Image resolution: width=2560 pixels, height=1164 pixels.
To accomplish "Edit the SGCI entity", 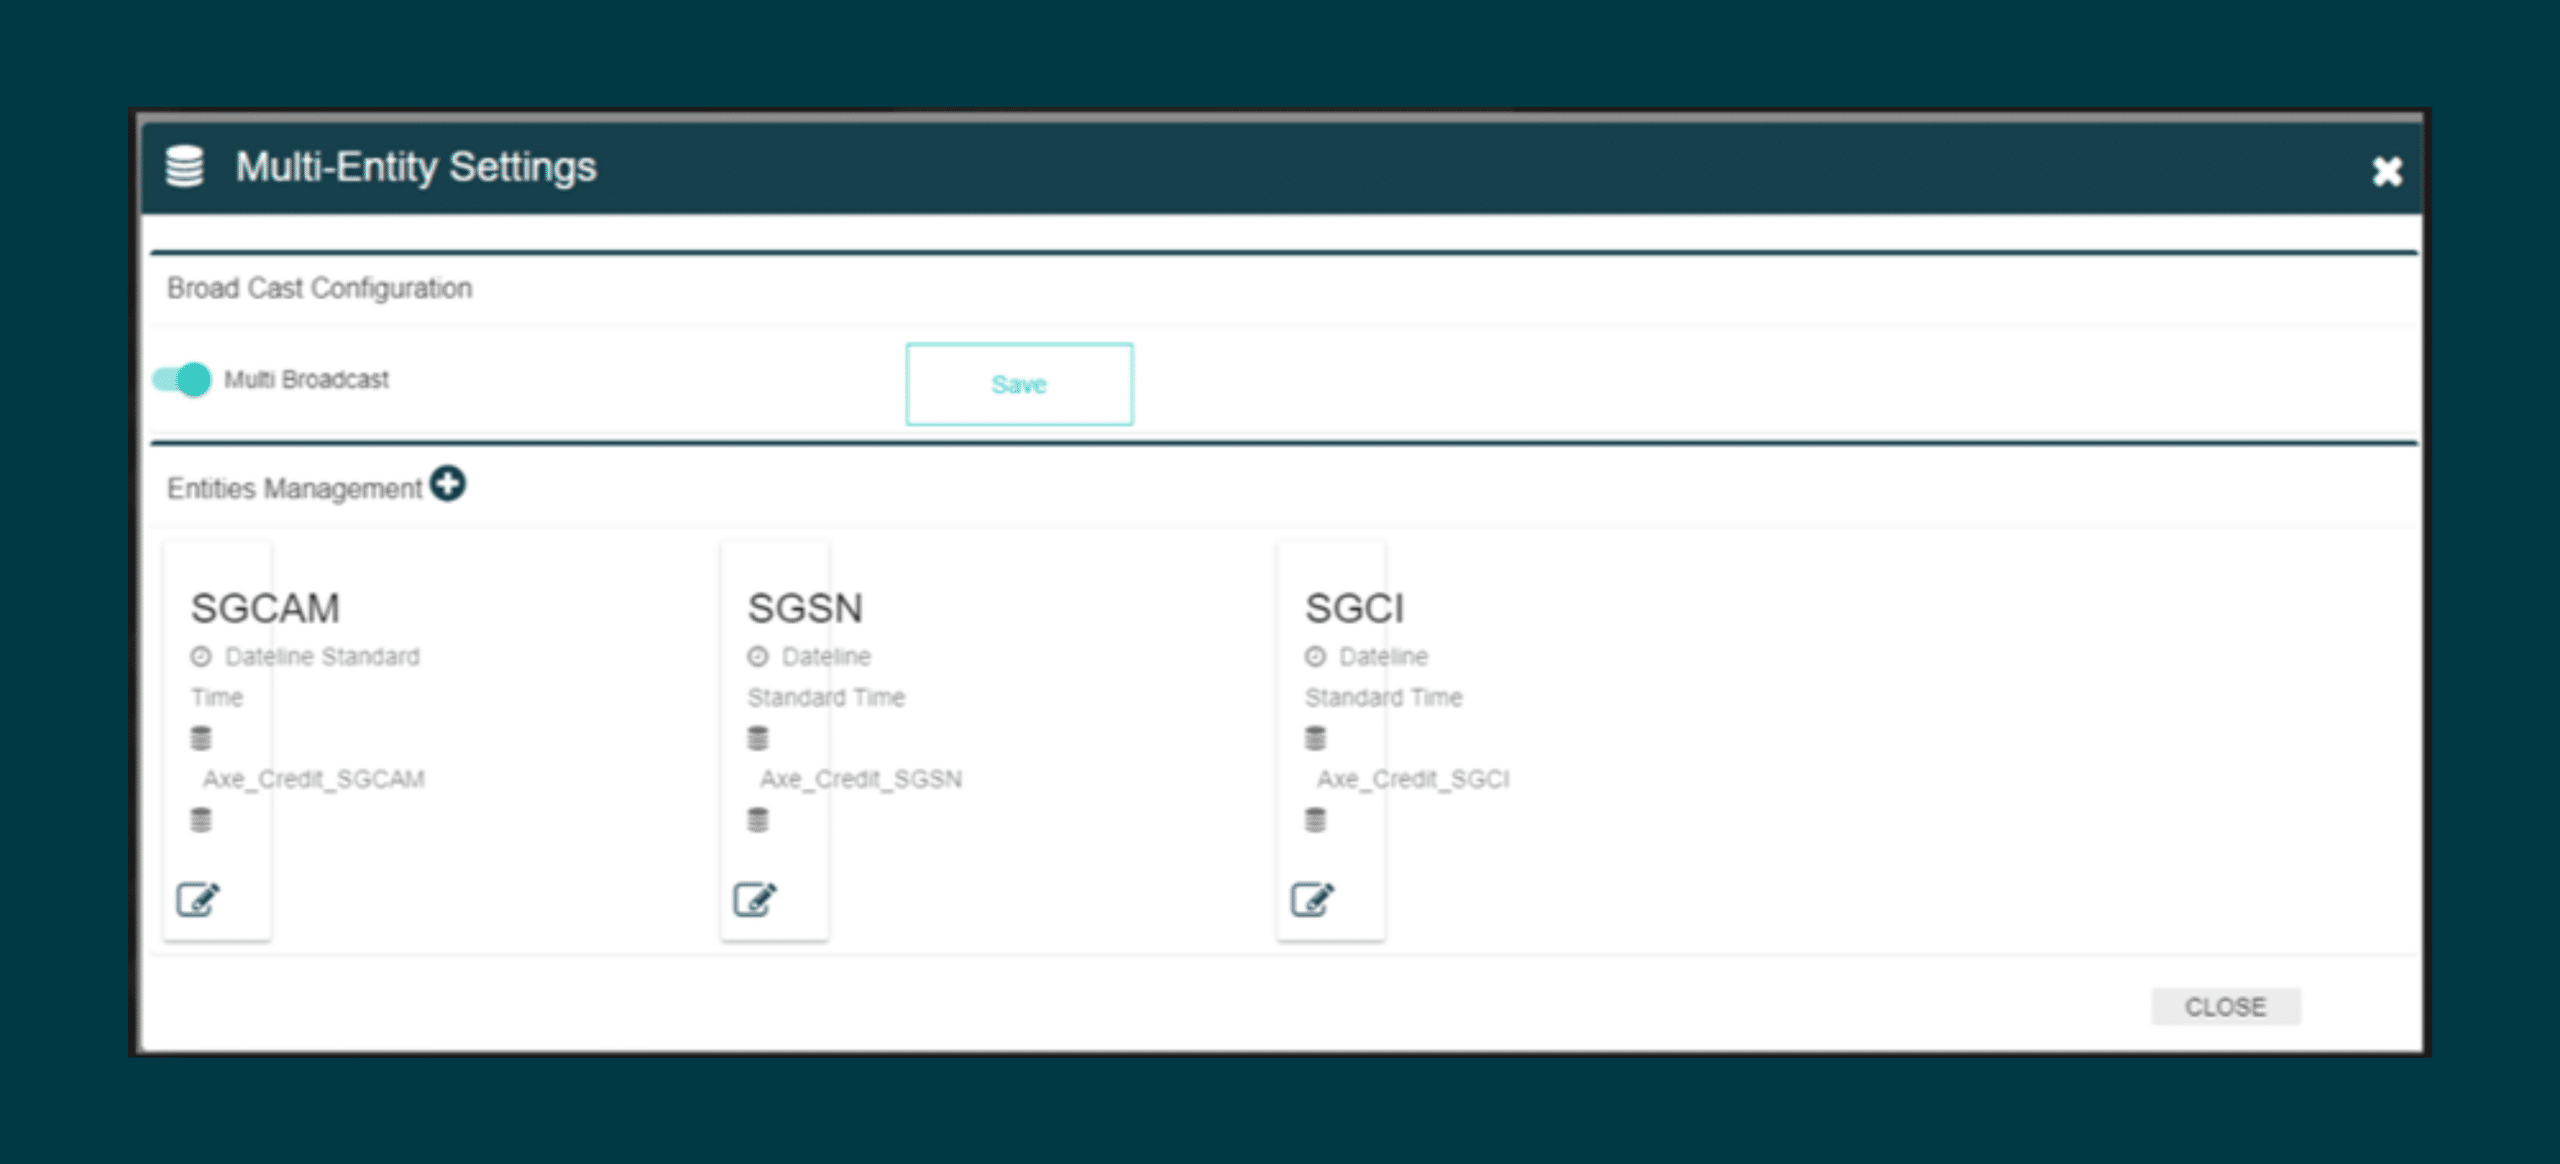I will 1312,899.
